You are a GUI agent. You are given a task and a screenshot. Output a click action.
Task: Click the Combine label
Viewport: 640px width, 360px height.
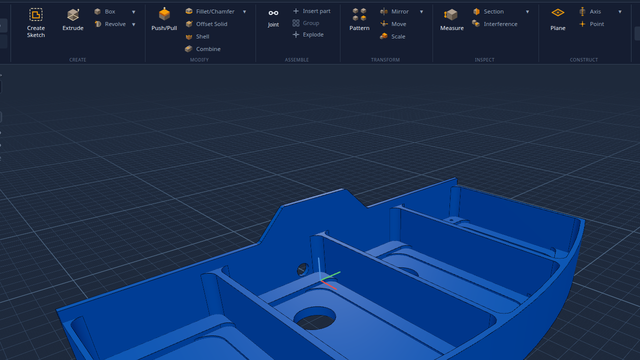(208, 49)
